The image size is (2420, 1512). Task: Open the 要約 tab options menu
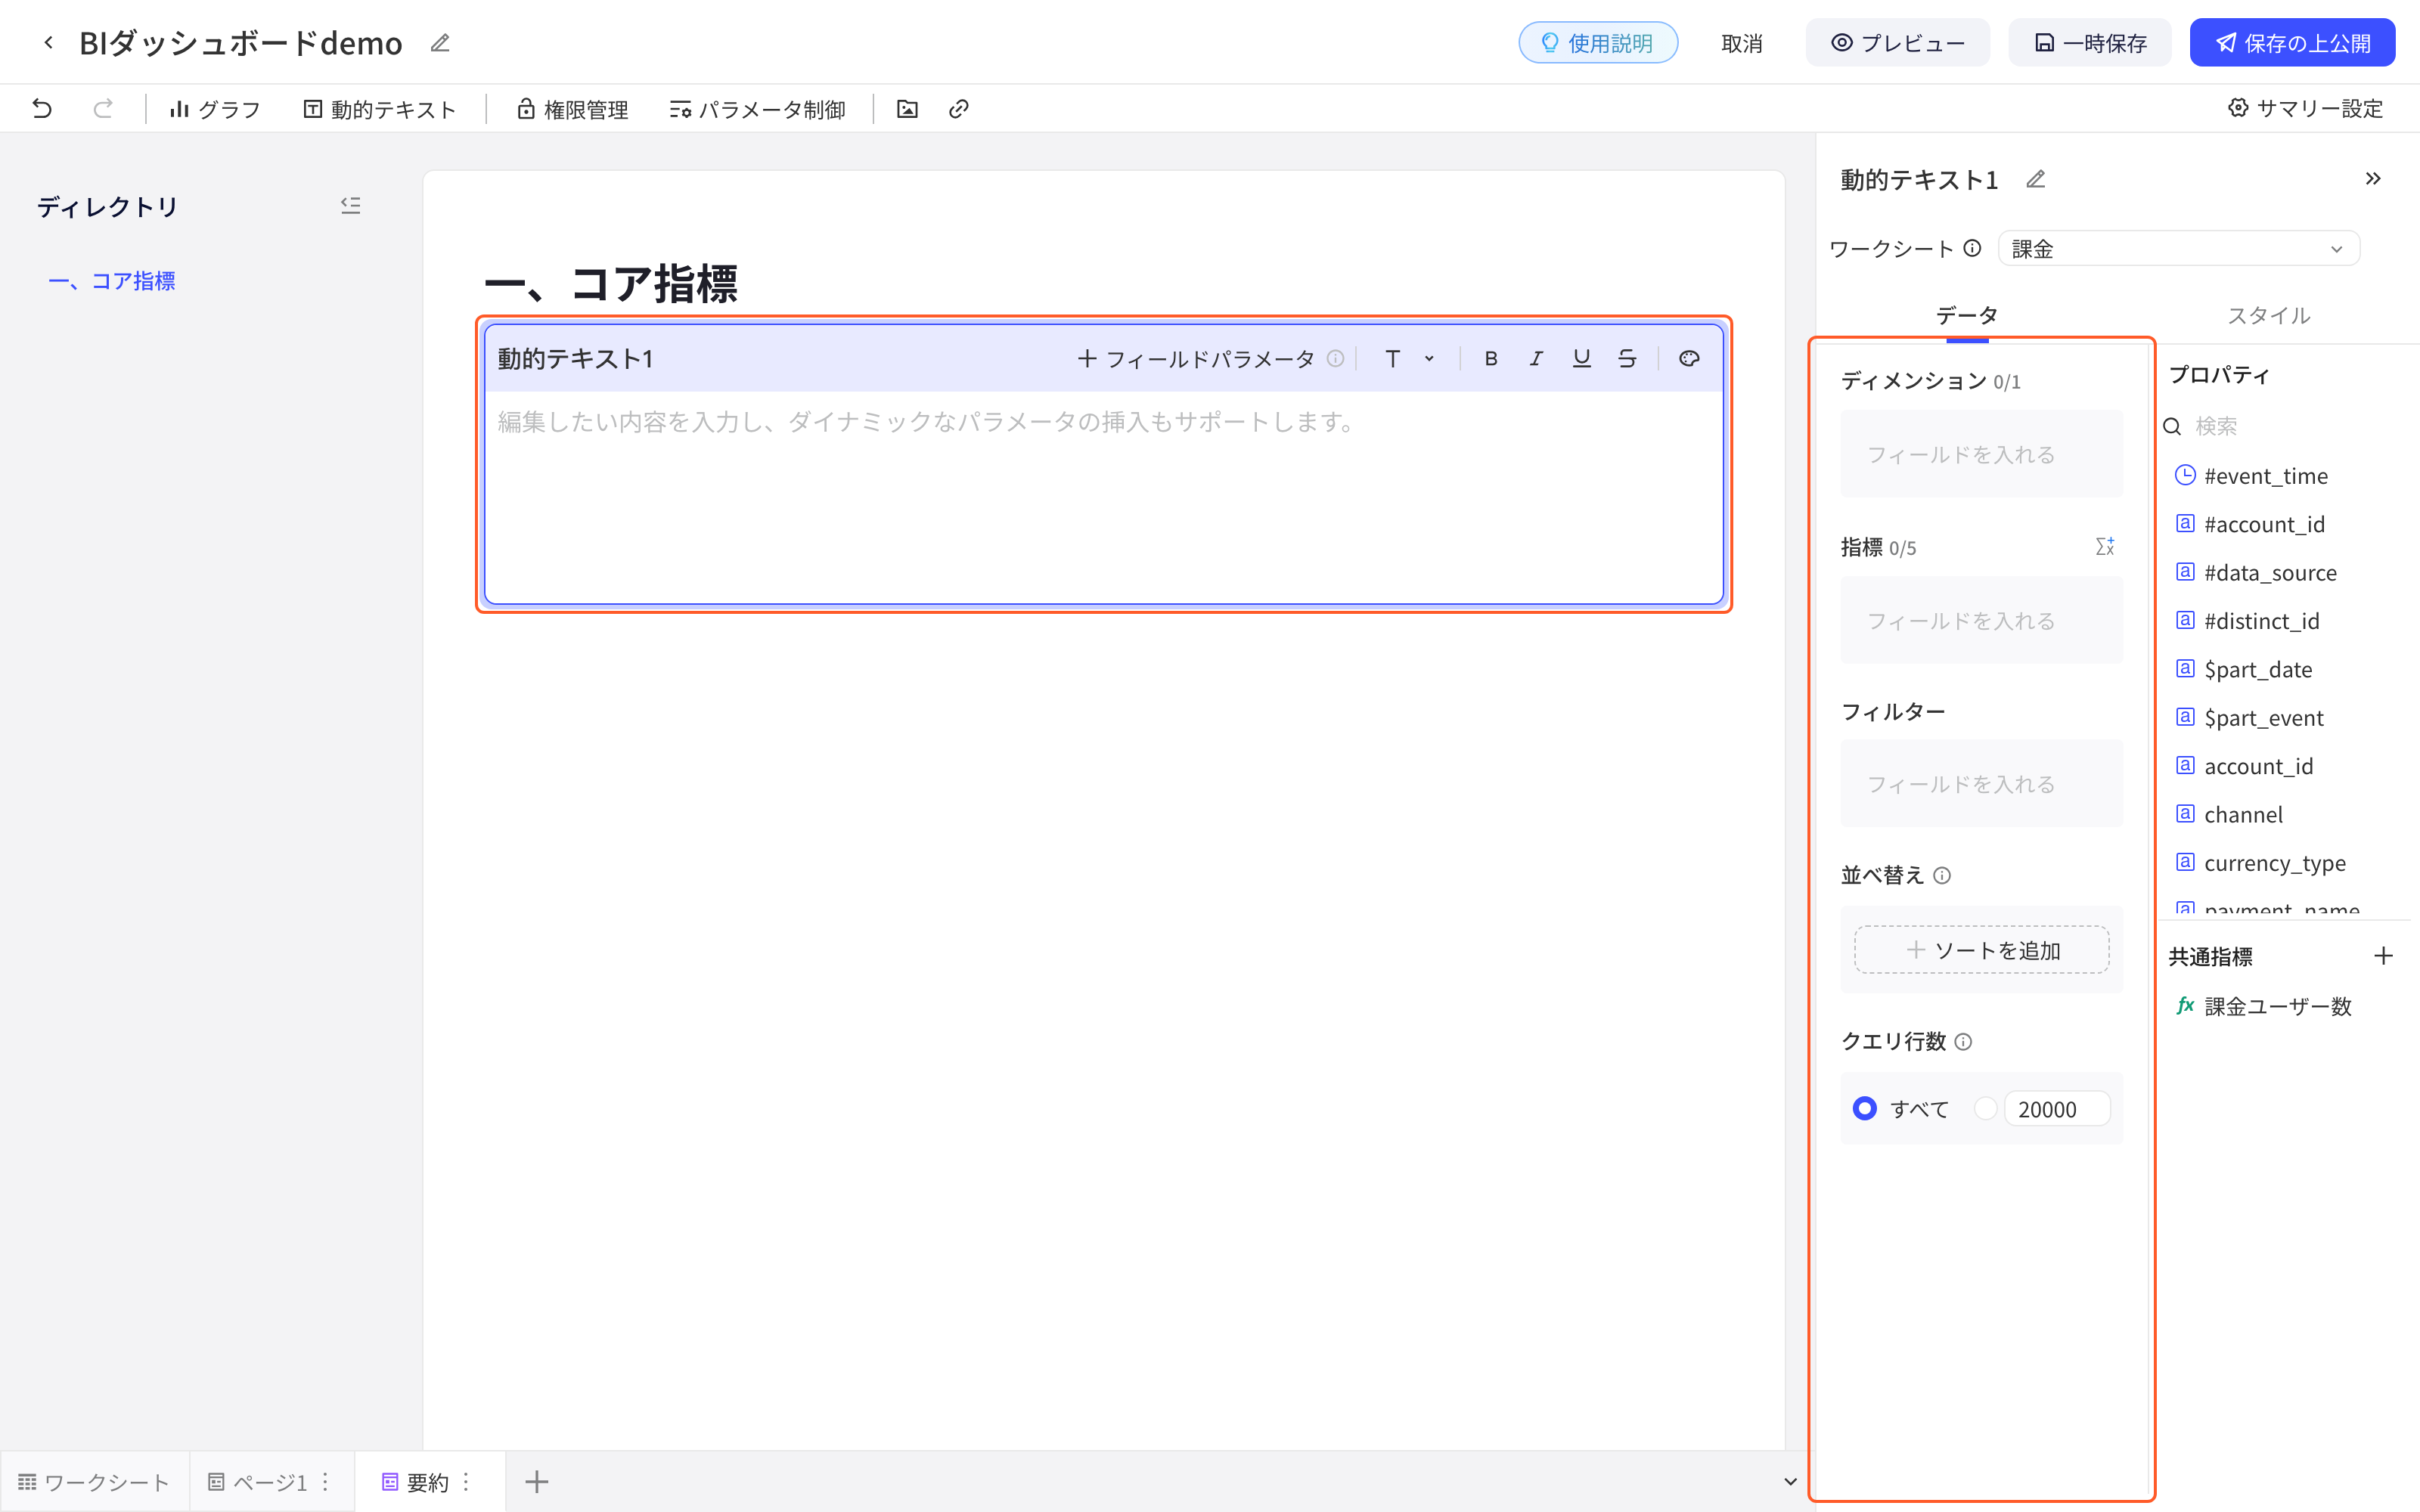click(x=466, y=1482)
